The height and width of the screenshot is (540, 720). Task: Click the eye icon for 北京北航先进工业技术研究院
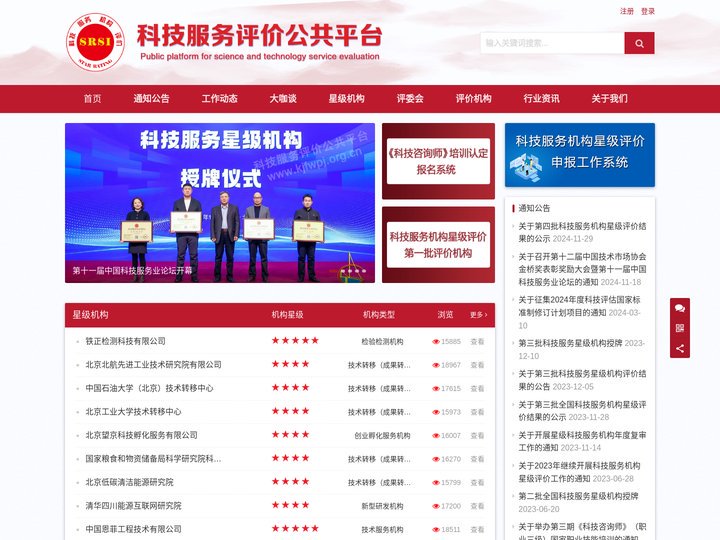pyautogui.click(x=436, y=365)
